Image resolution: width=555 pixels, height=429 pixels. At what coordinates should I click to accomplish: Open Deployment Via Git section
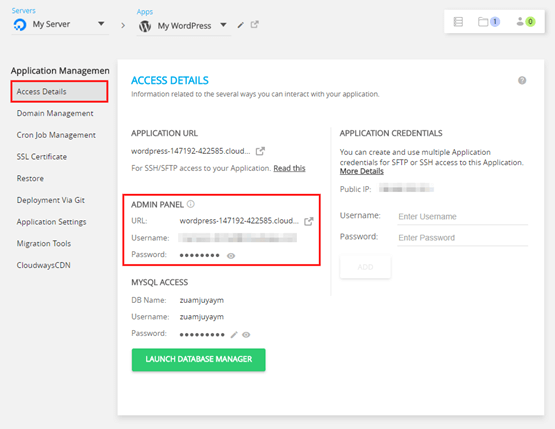[x=51, y=200]
